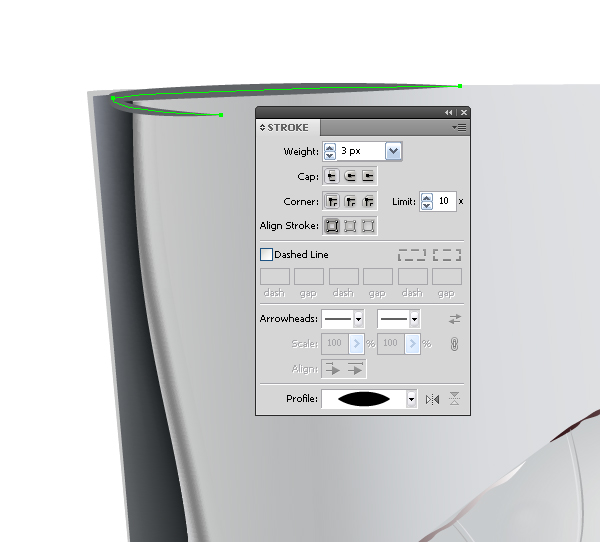Click the first dash input field
This screenshot has height=542, width=600.
275,276
